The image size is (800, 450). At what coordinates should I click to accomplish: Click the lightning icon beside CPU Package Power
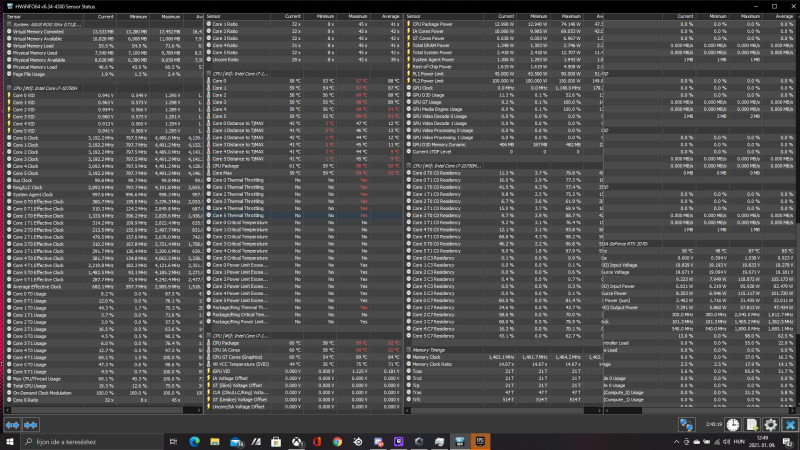409,24
